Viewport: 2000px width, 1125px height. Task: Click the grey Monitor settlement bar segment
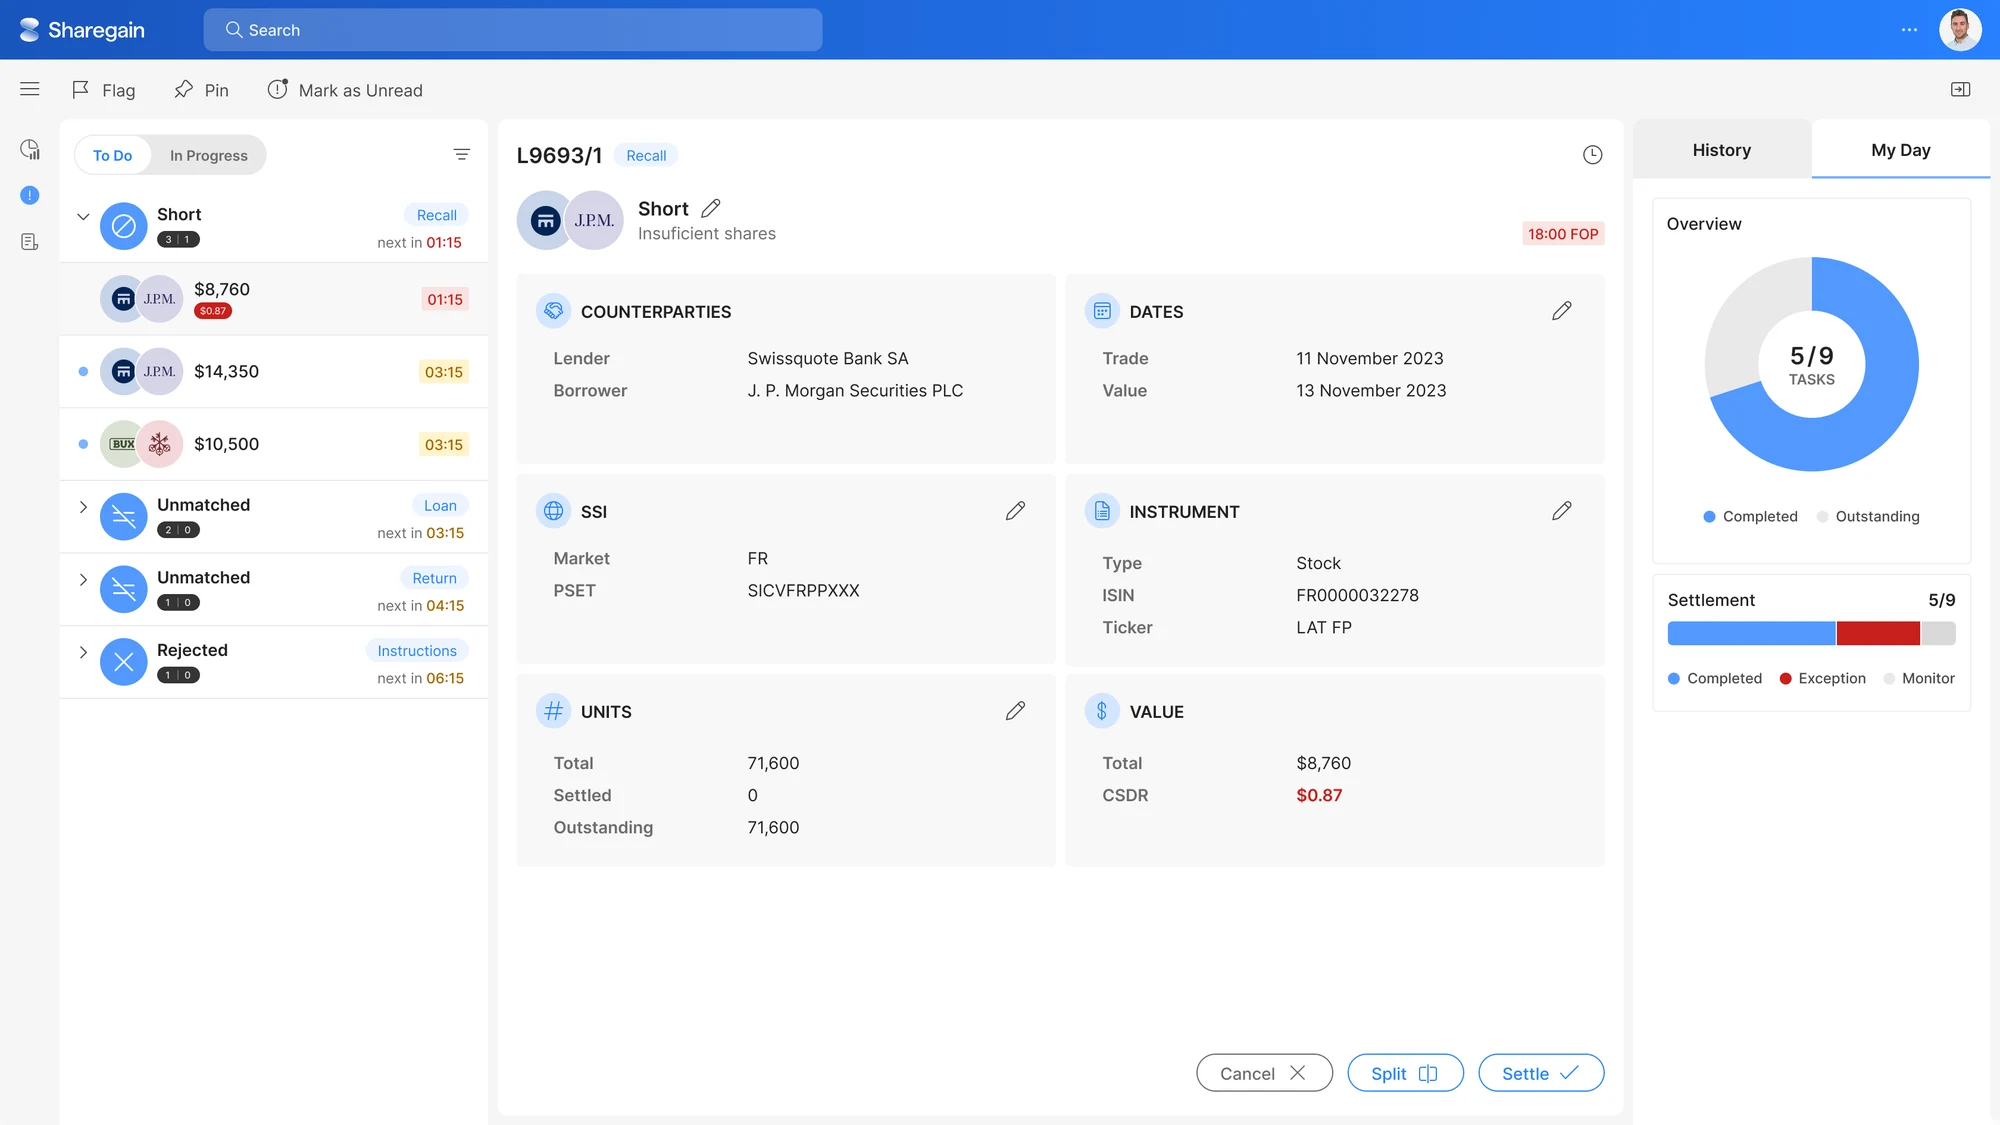coord(1938,633)
